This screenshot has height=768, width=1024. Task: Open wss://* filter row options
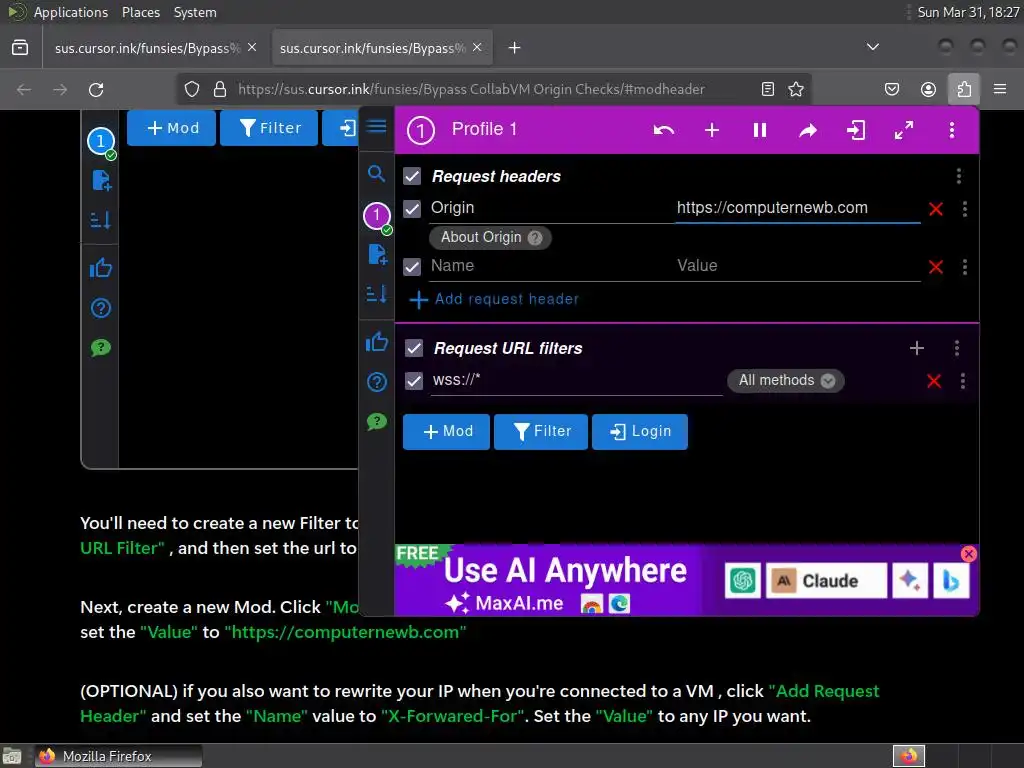963,381
